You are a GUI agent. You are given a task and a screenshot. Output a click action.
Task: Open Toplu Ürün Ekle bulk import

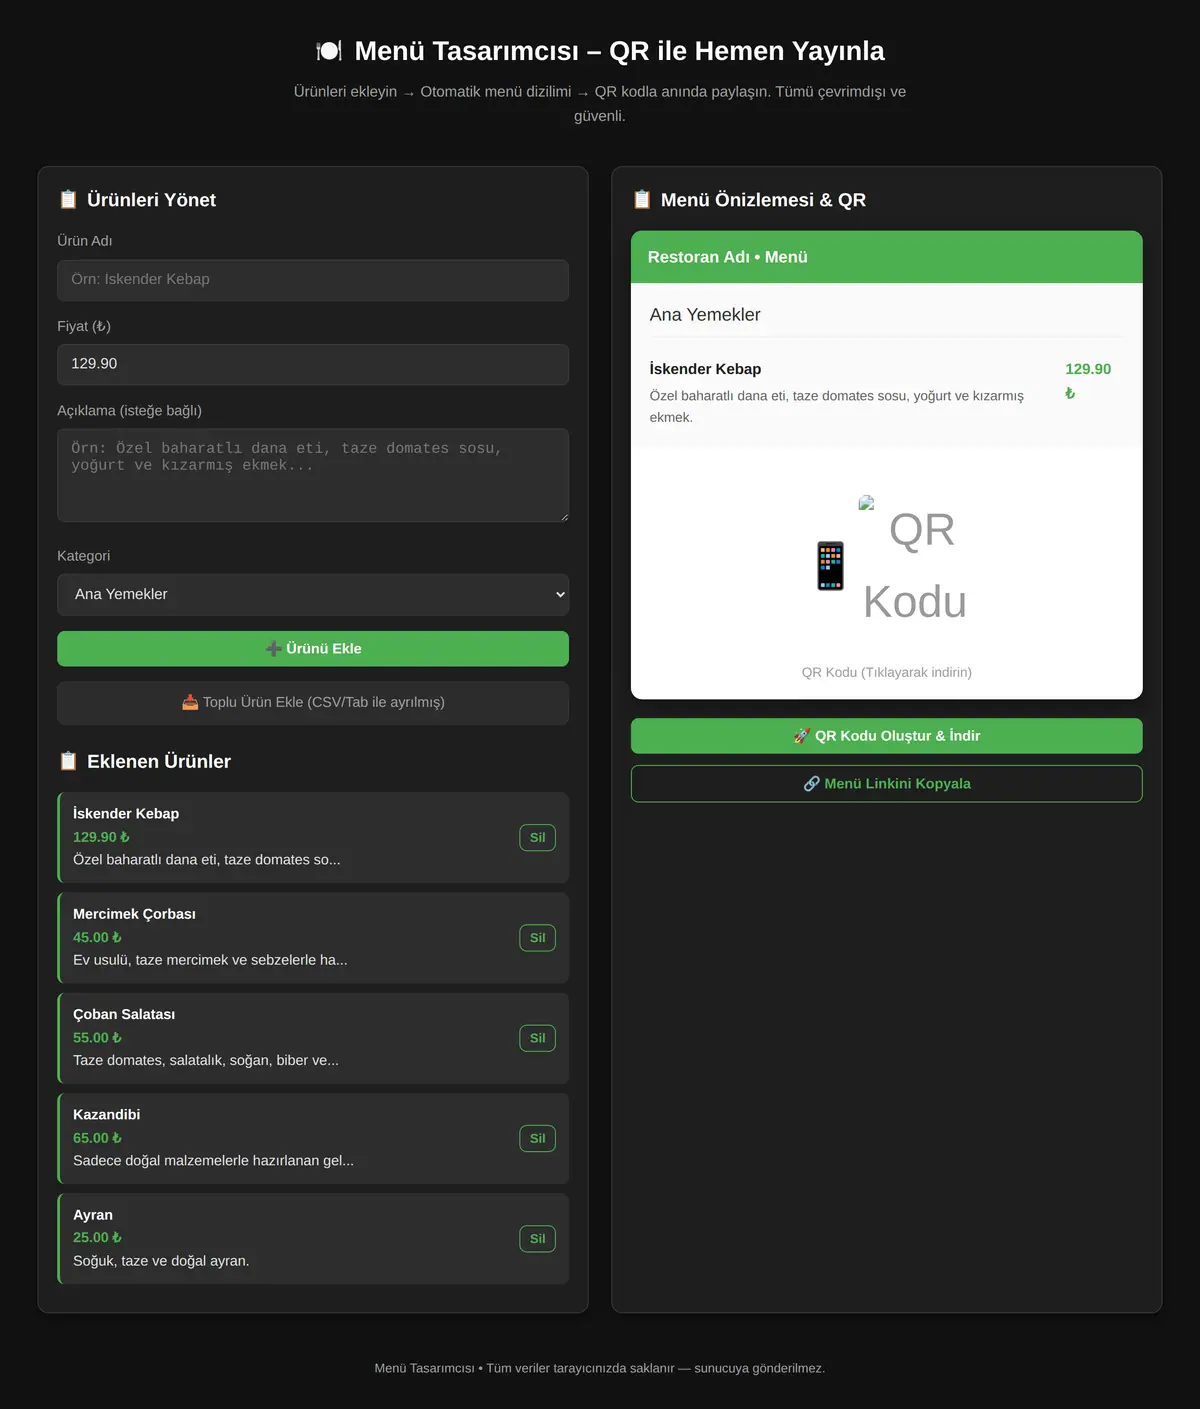[313, 703]
